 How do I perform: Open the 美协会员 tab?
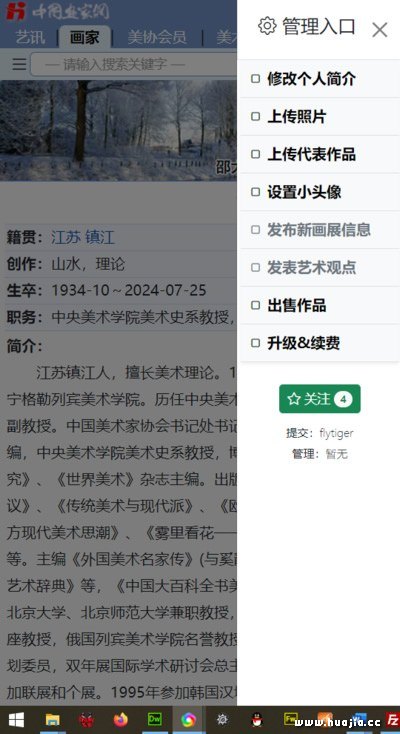click(x=157, y=37)
